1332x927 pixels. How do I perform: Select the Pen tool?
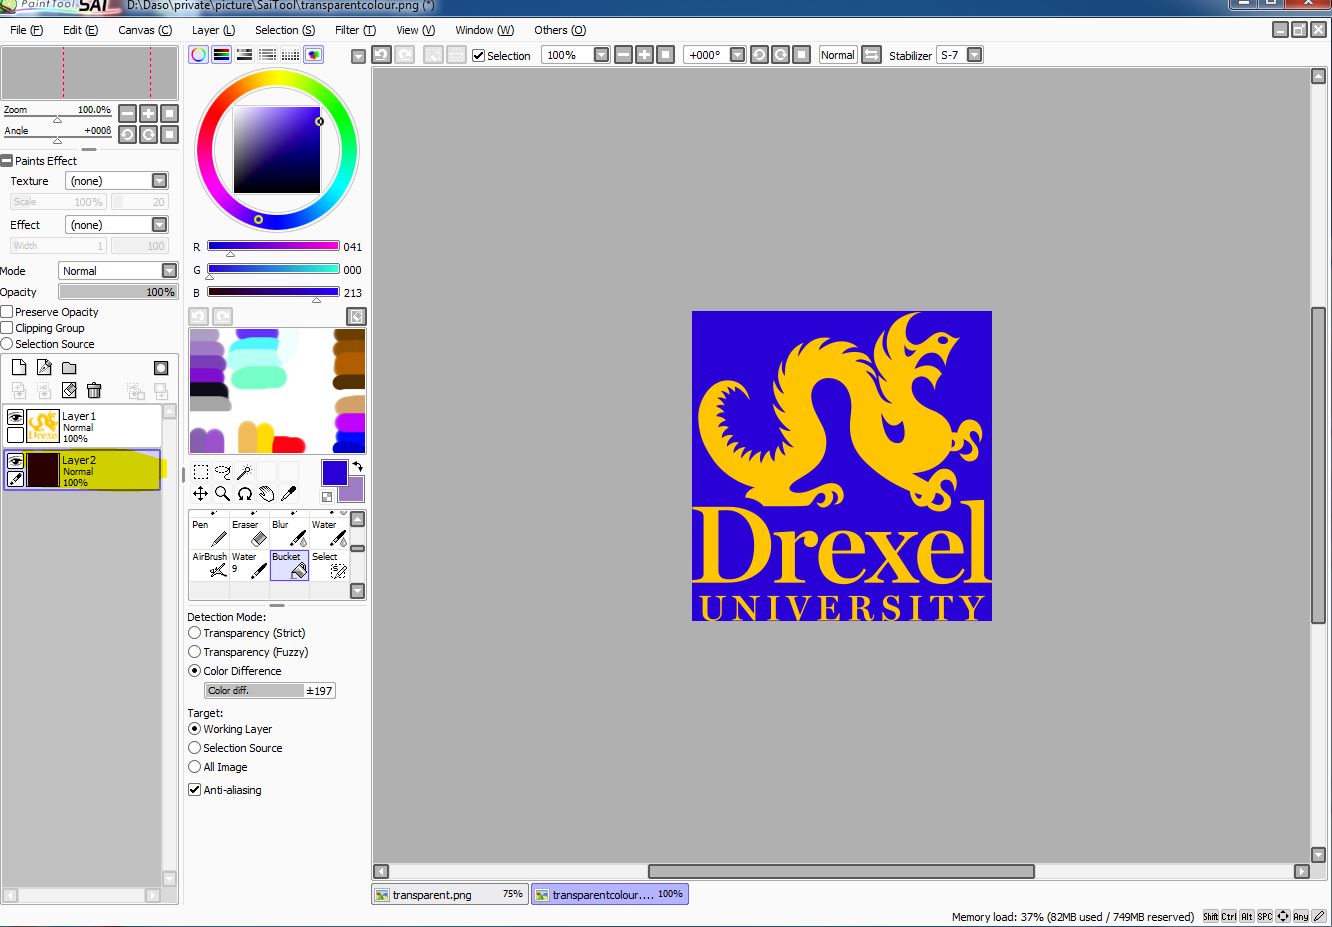tap(208, 533)
